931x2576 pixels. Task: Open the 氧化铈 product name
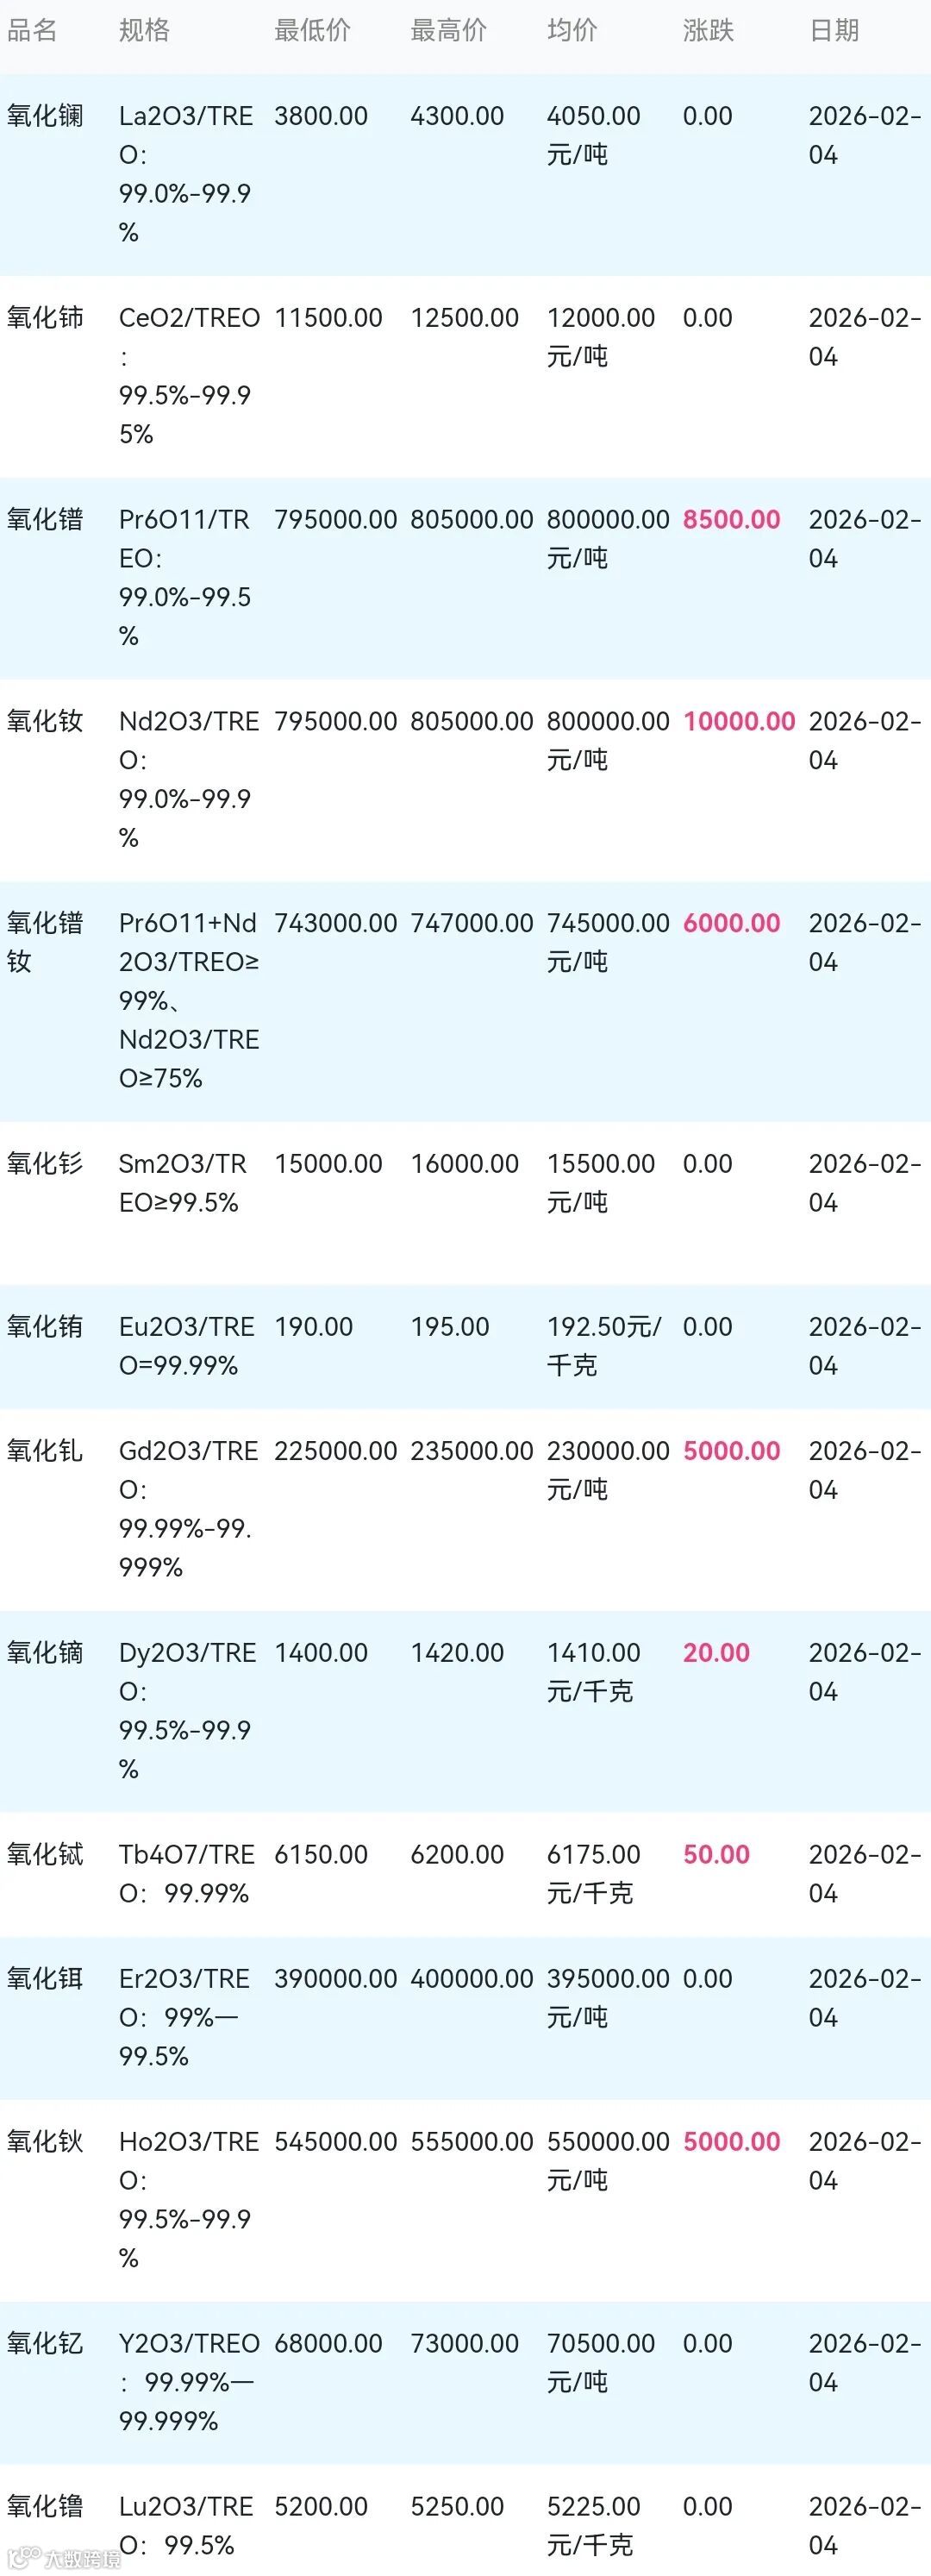[x=45, y=318]
